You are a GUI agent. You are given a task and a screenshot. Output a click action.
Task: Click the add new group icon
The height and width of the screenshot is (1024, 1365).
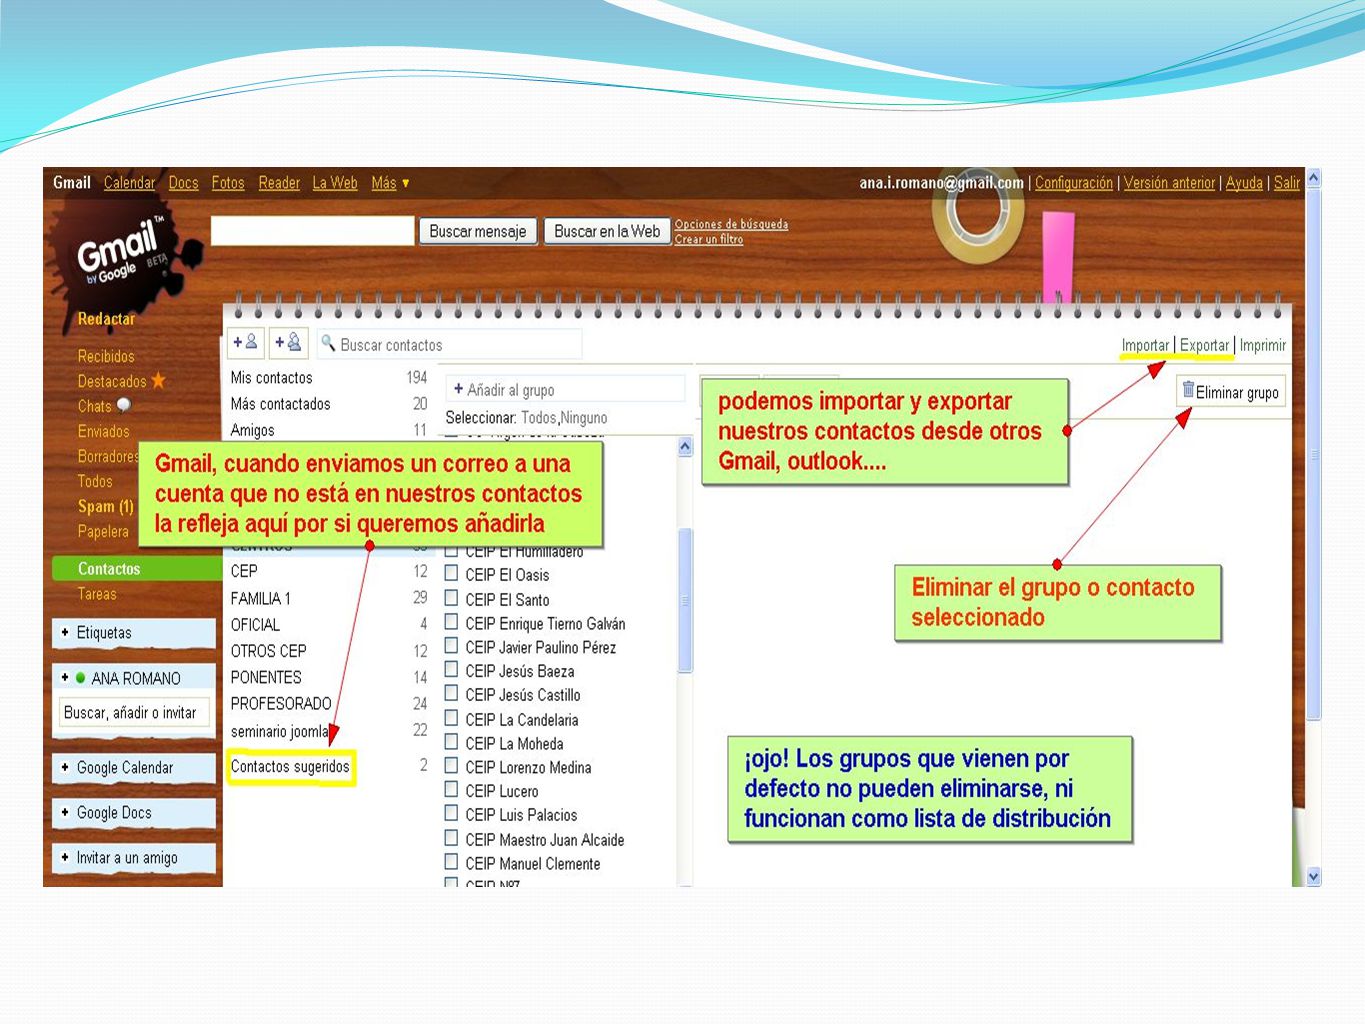click(288, 343)
